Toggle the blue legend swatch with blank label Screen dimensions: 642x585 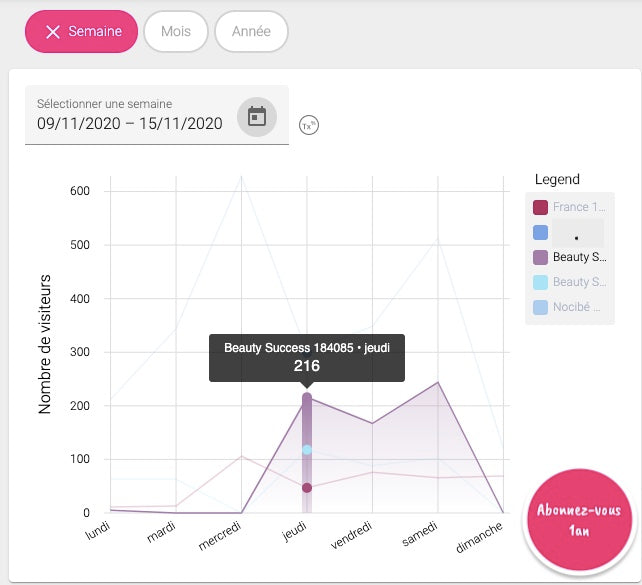pyautogui.click(x=540, y=232)
